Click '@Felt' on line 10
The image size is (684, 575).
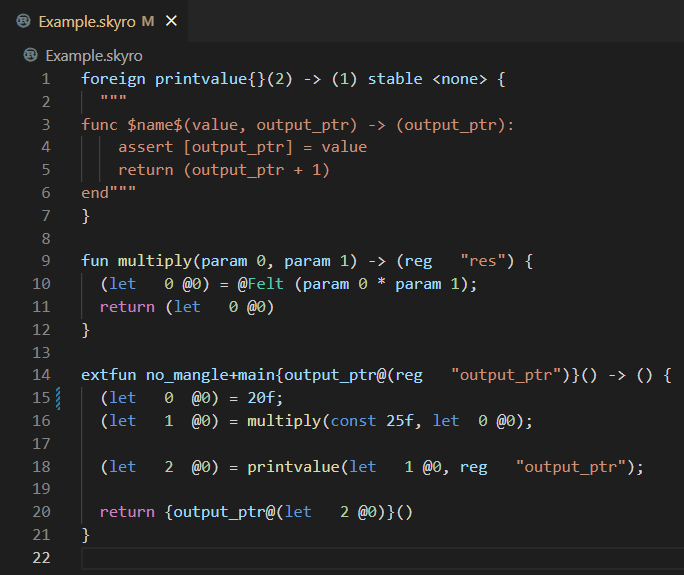pyautogui.click(x=260, y=284)
